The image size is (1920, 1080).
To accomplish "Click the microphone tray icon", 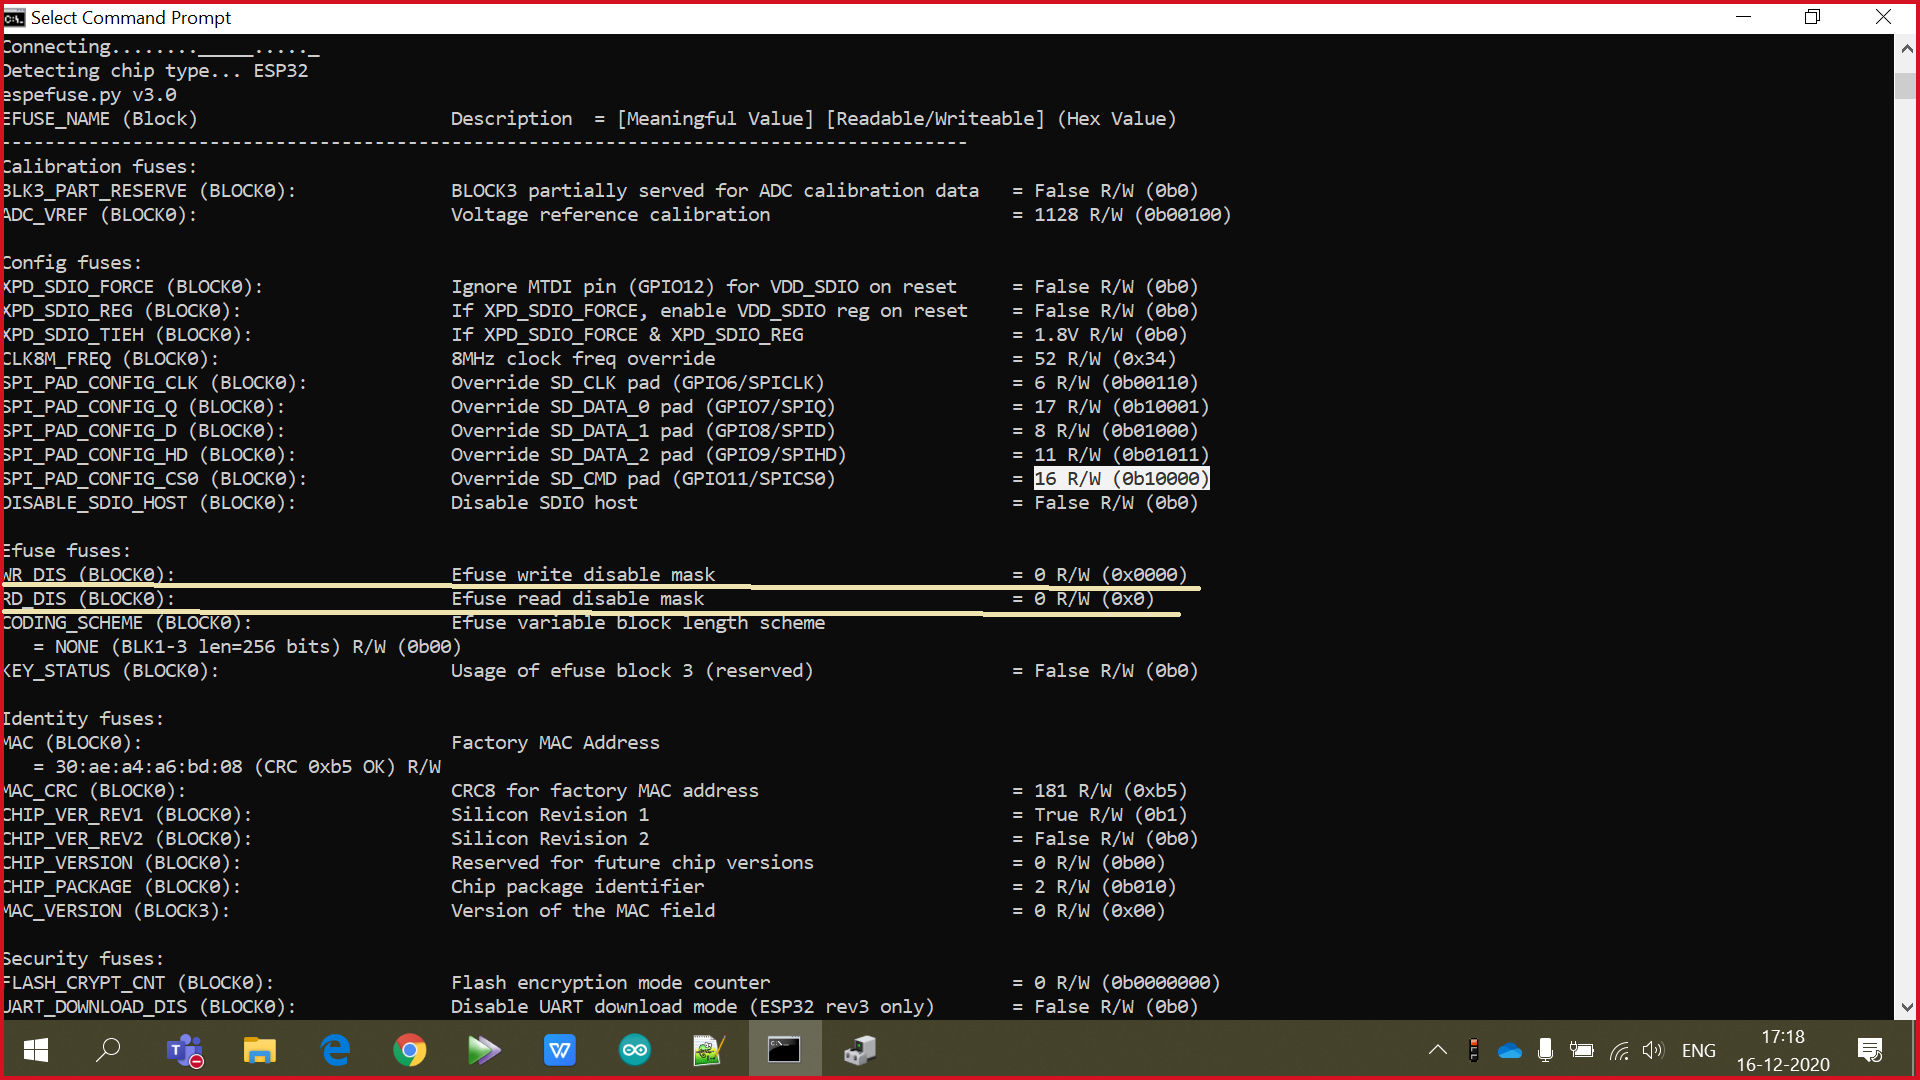I will pyautogui.click(x=1545, y=1050).
